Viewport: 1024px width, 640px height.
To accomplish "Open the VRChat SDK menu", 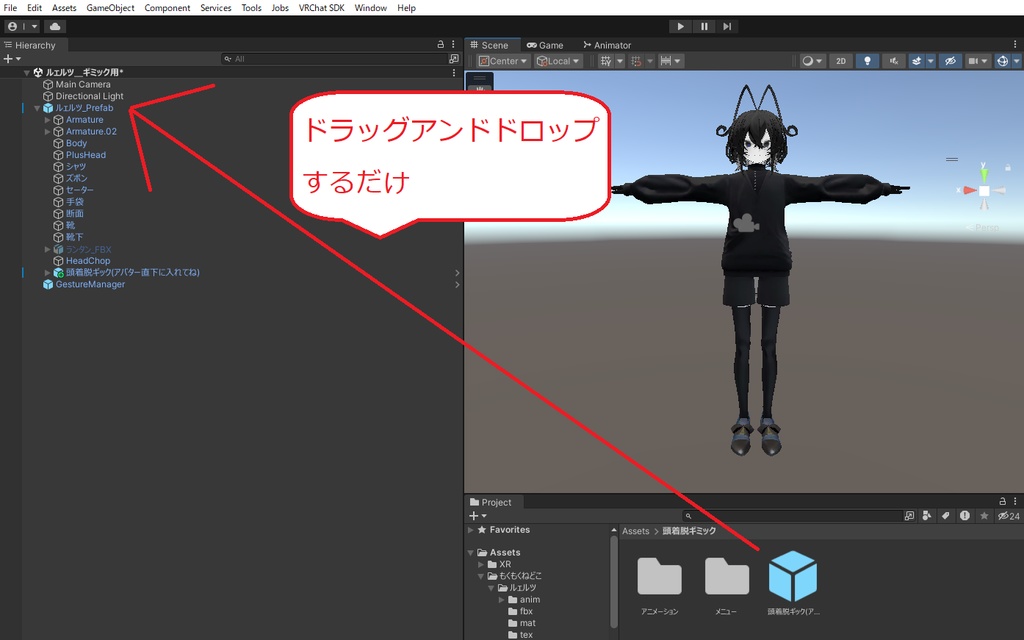I will (x=321, y=7).
